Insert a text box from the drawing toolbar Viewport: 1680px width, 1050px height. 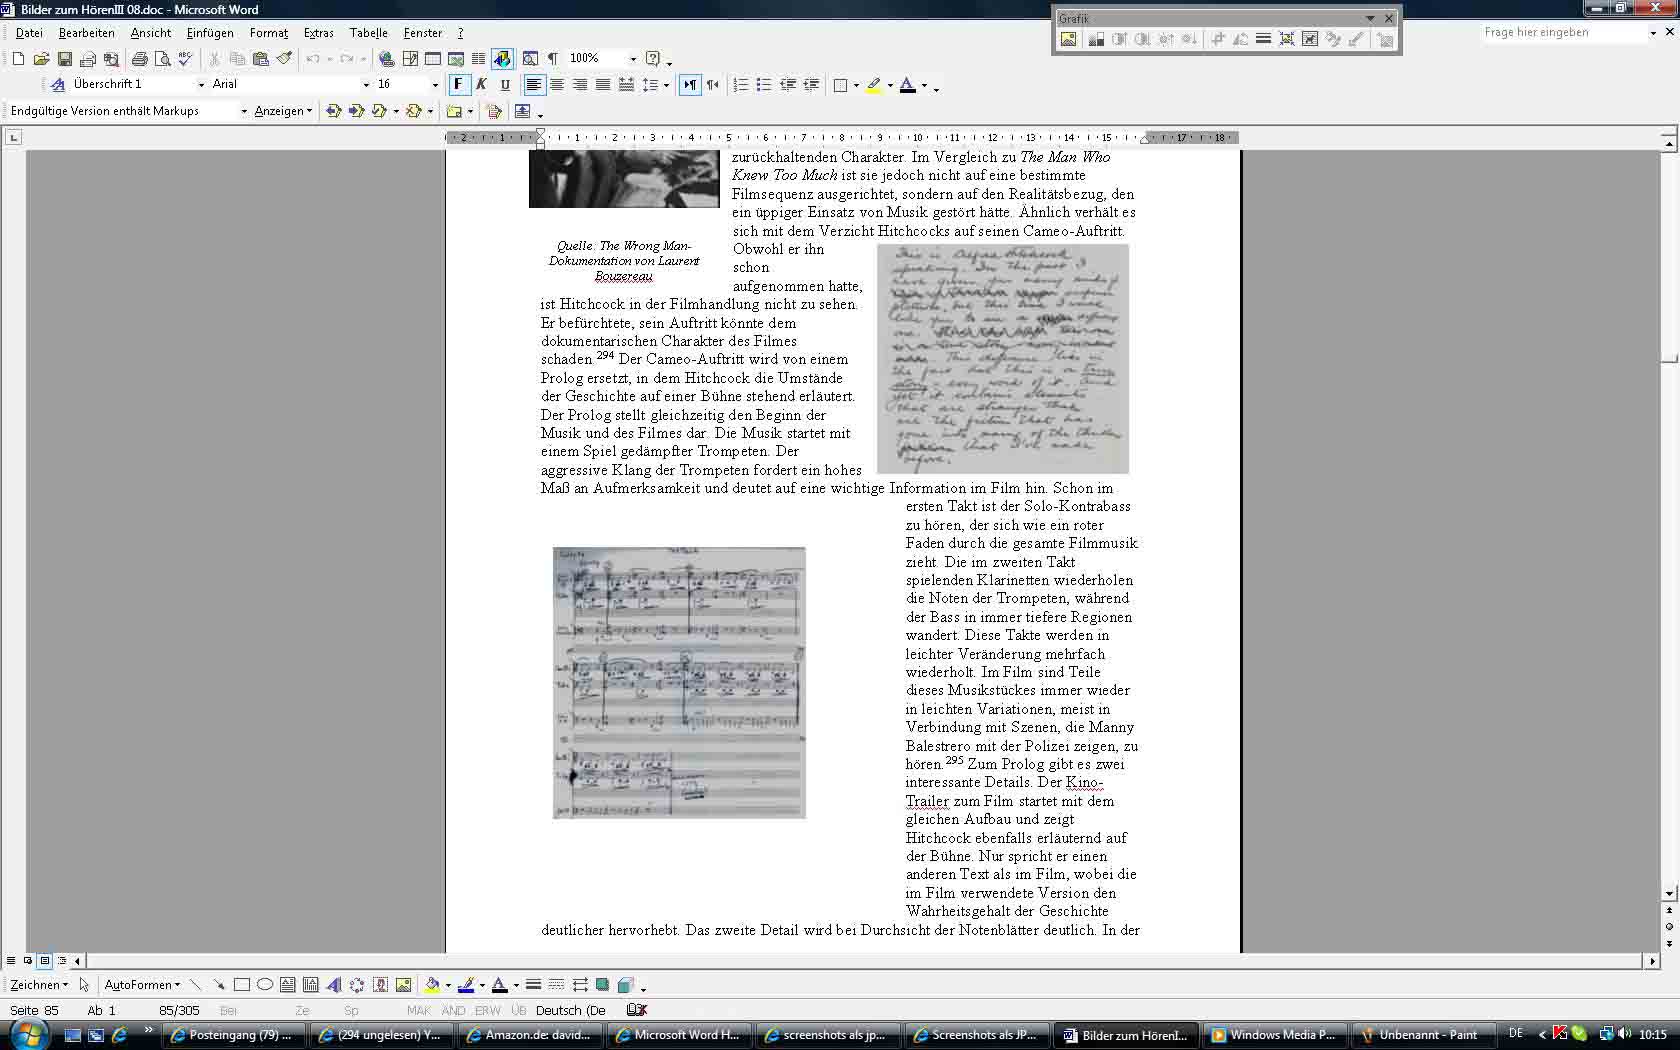[287, 985]
